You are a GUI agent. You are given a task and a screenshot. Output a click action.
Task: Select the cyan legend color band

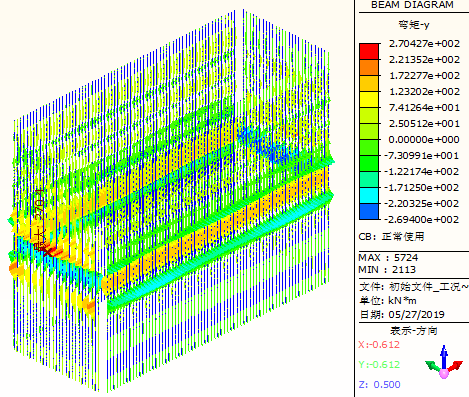pos(369,196)
